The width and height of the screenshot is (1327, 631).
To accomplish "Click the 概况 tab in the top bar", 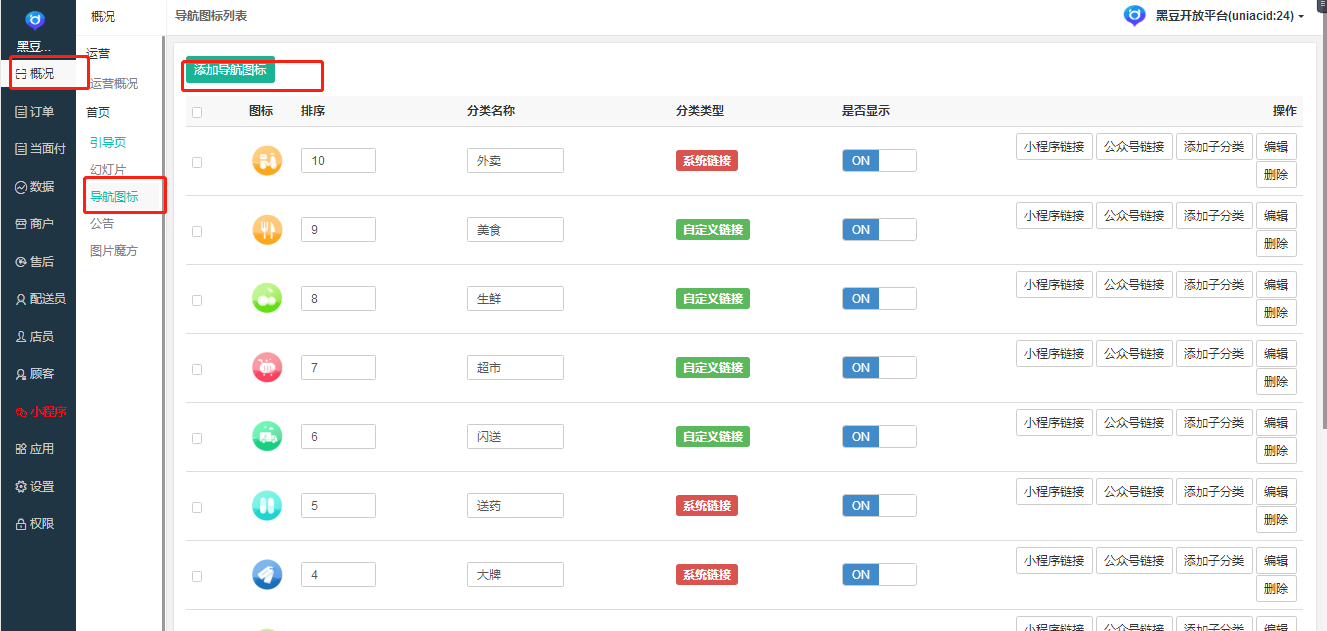I will coord(104,16).
